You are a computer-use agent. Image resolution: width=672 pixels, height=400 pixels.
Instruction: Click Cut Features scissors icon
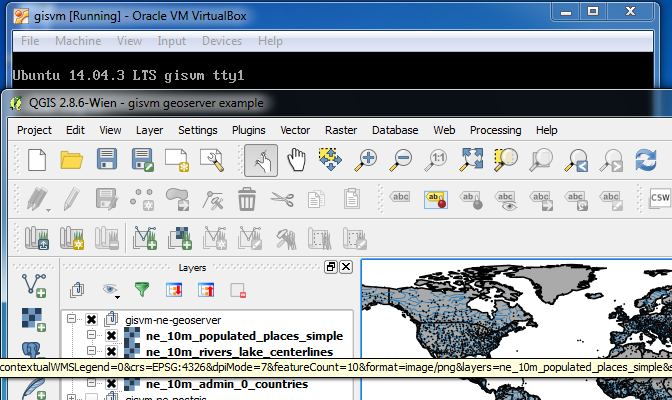point(282,199)
